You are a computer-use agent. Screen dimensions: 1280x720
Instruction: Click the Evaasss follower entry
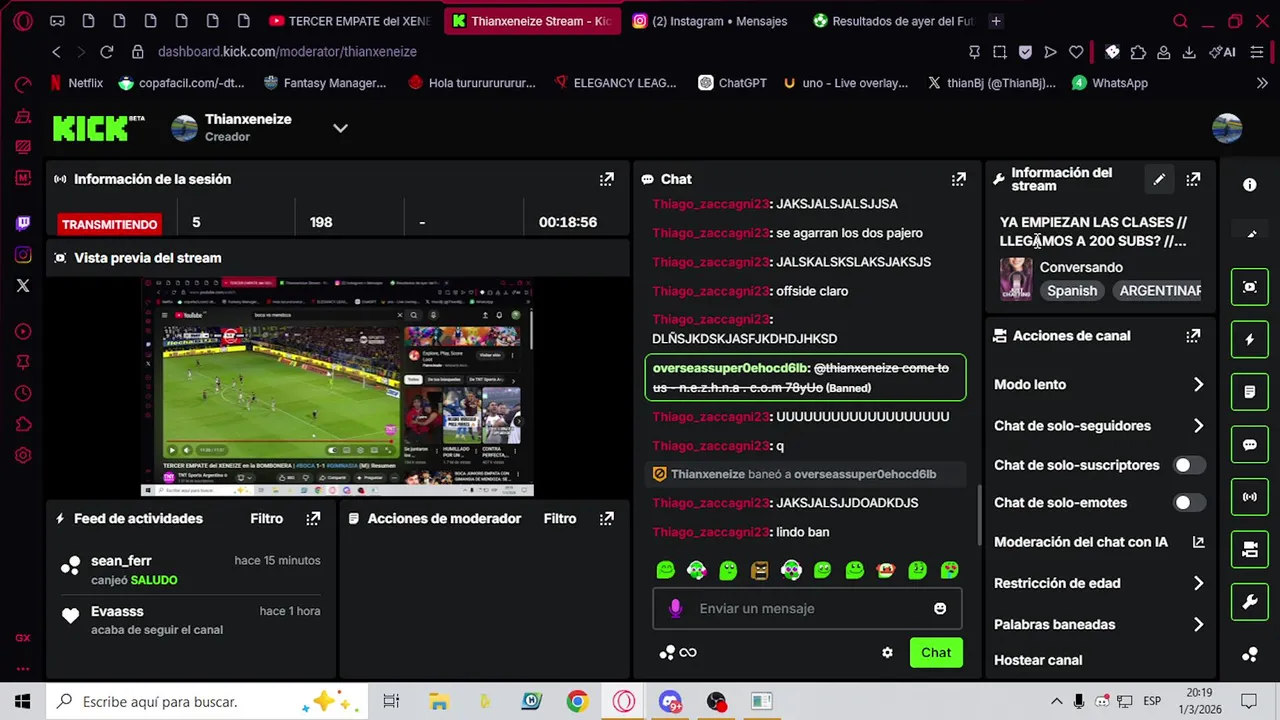[191, 620]
